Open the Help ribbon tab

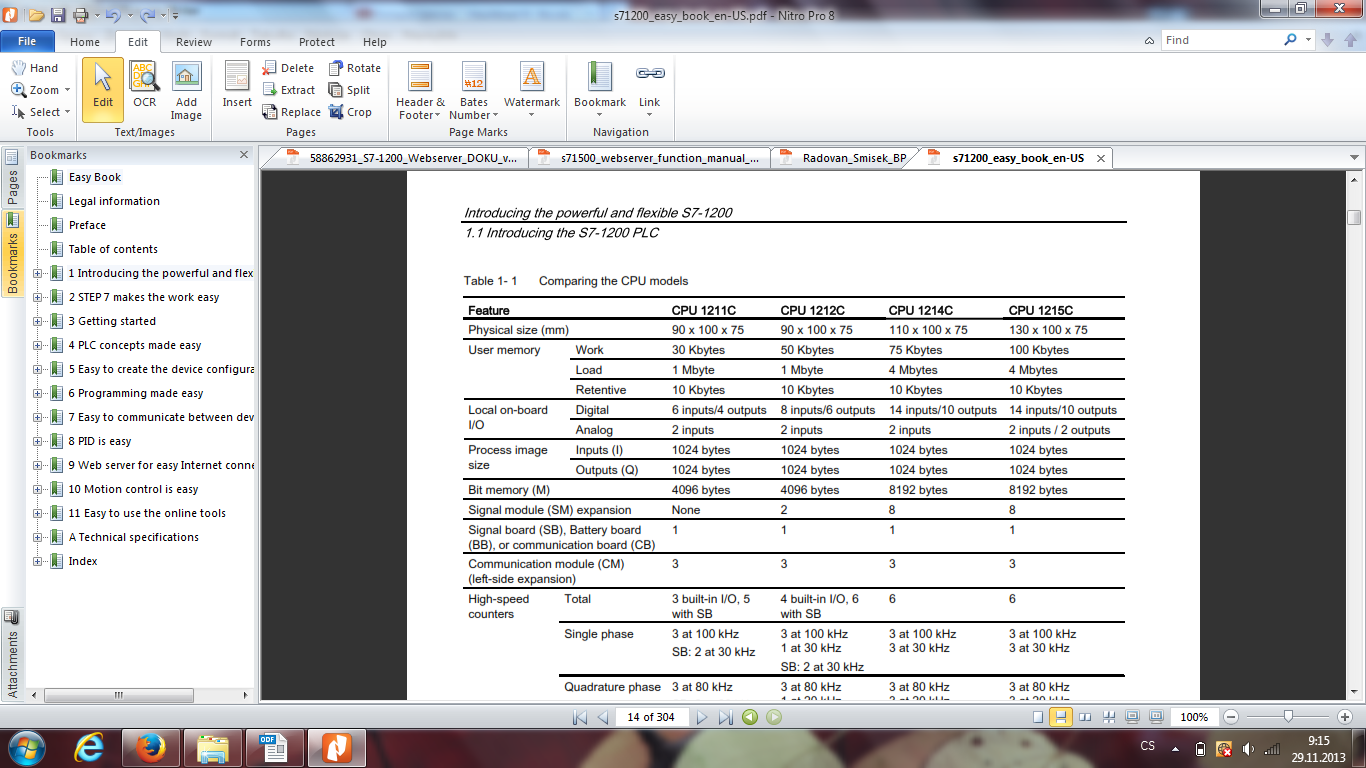click(375, 42)
